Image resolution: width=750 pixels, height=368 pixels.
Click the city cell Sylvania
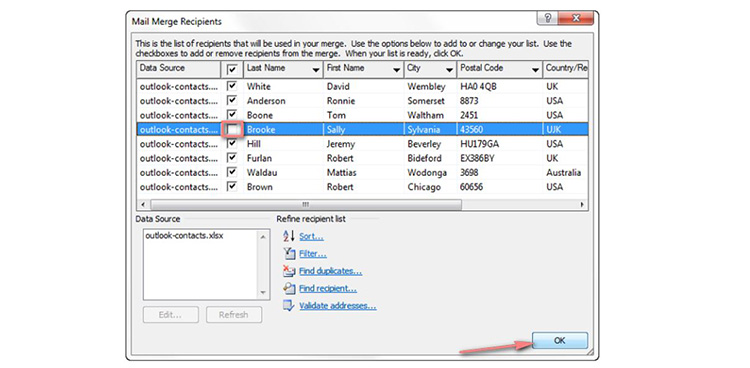[x=430, y=130]
